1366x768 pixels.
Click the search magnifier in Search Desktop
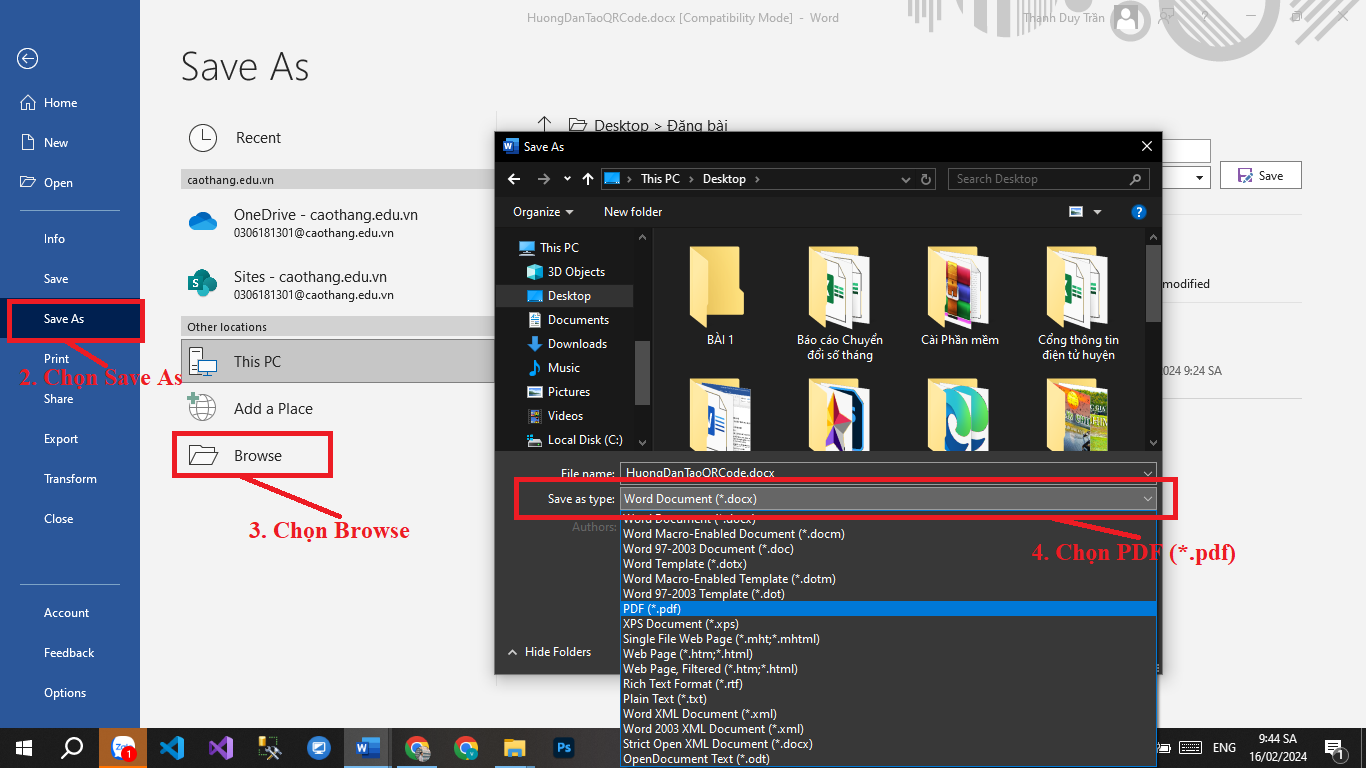[x=1135, y=179]
